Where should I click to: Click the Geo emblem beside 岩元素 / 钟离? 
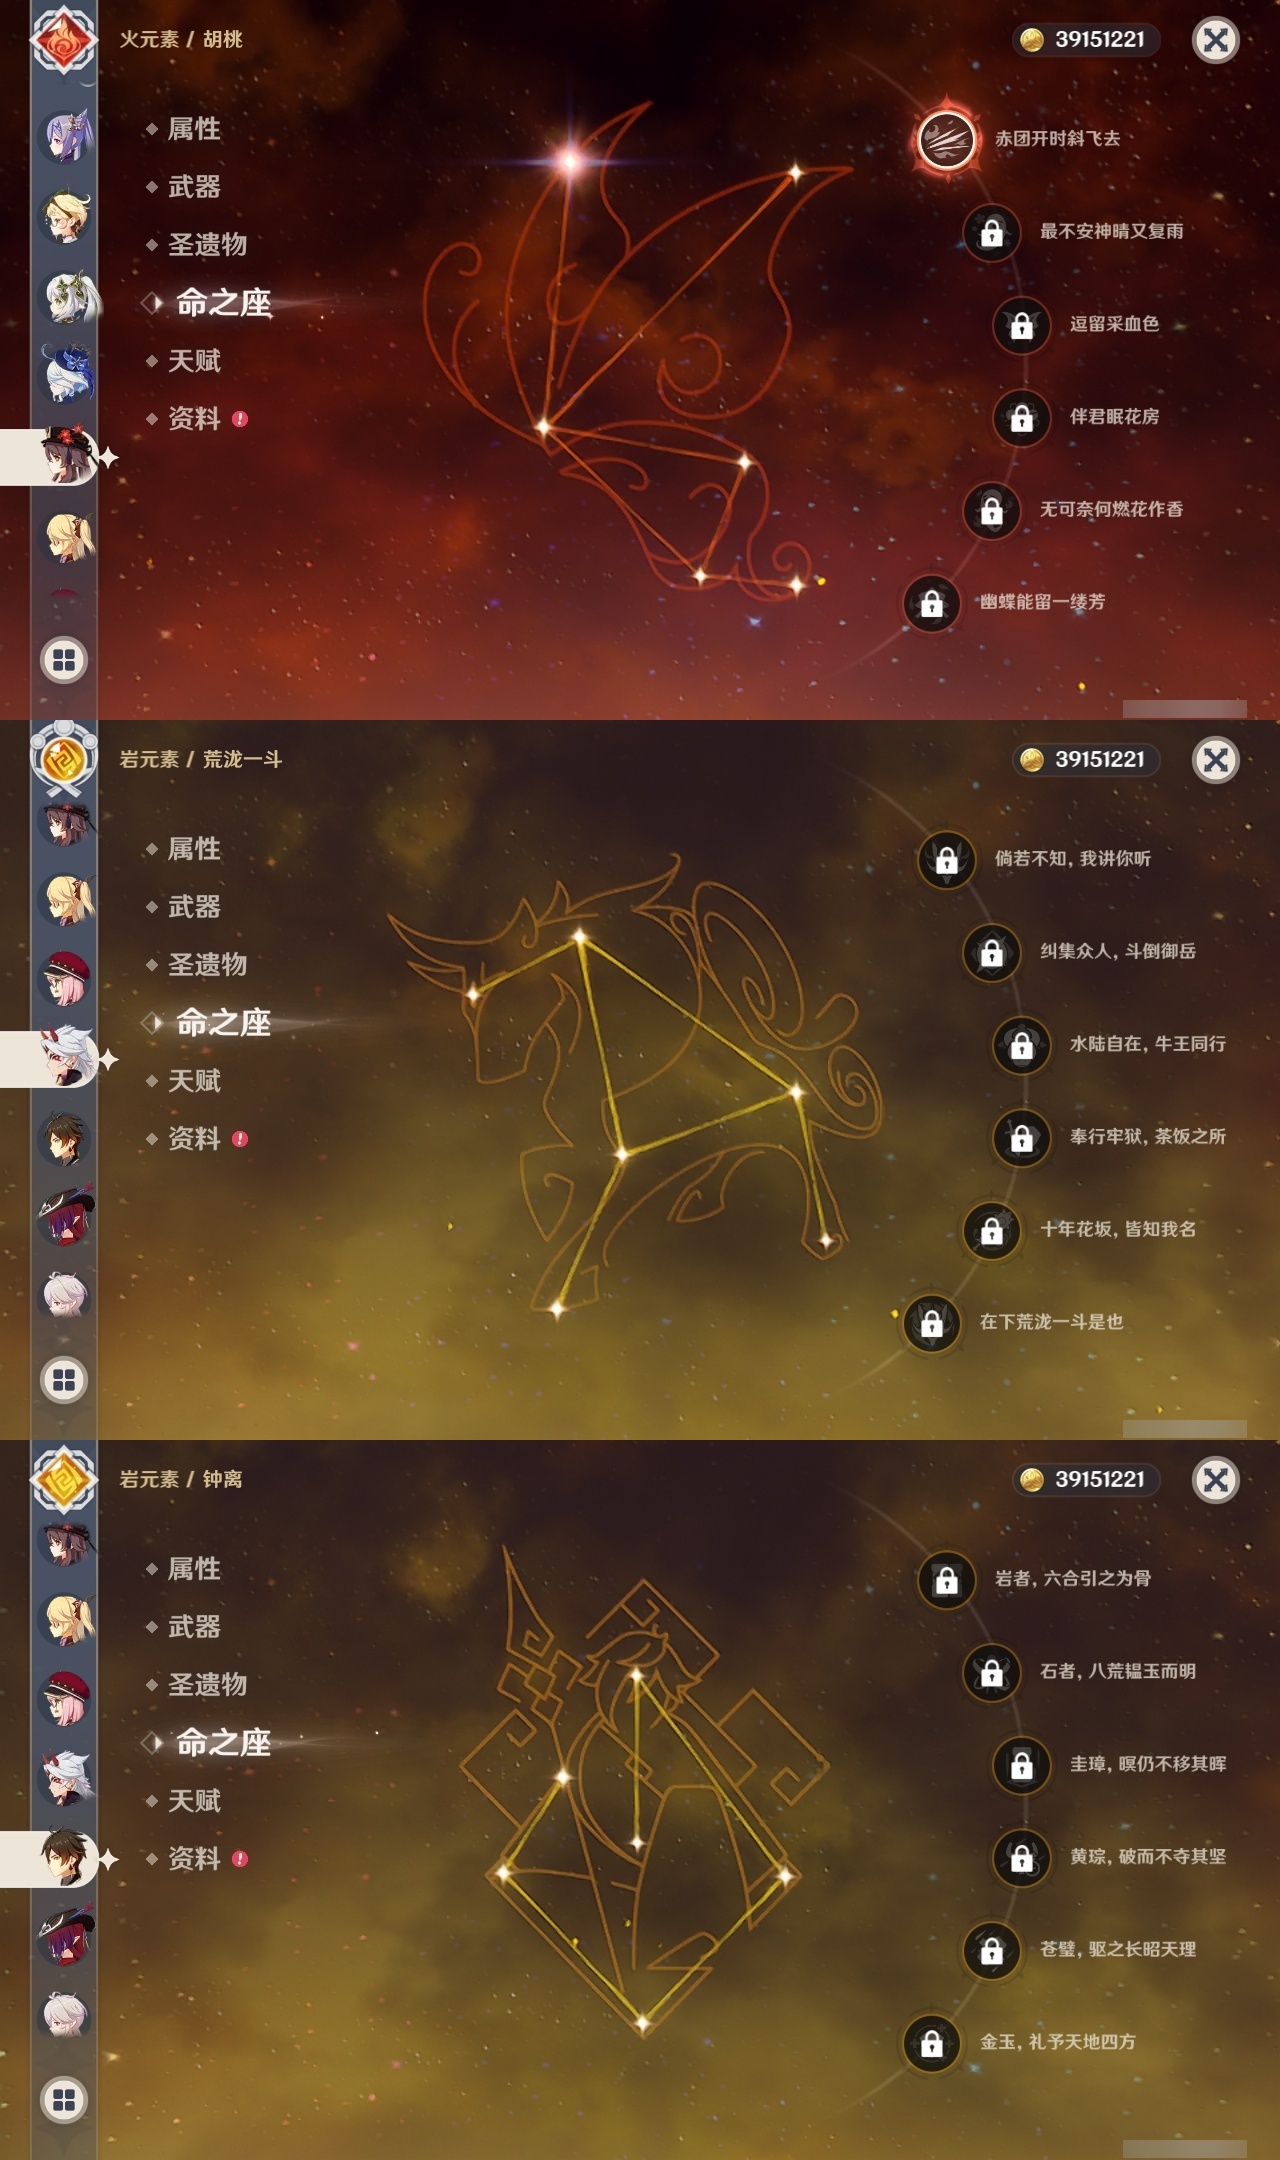63,1480
